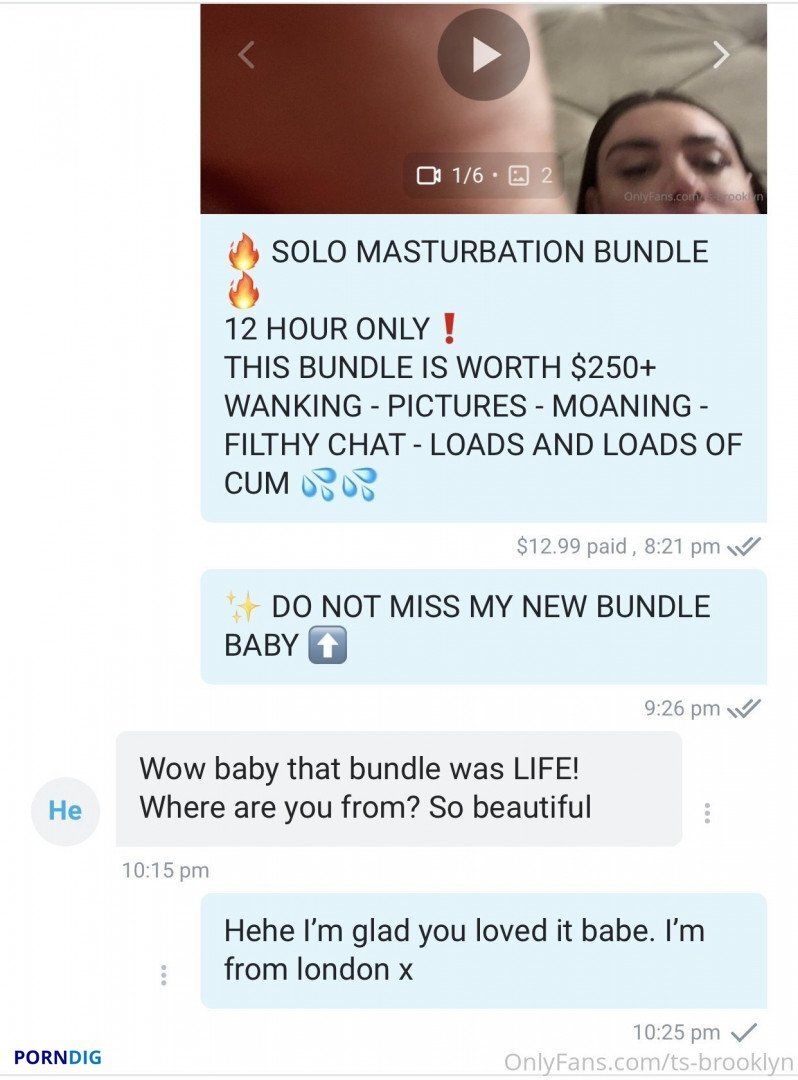
Task: Go to the previous media item
Action: (246, 54)
